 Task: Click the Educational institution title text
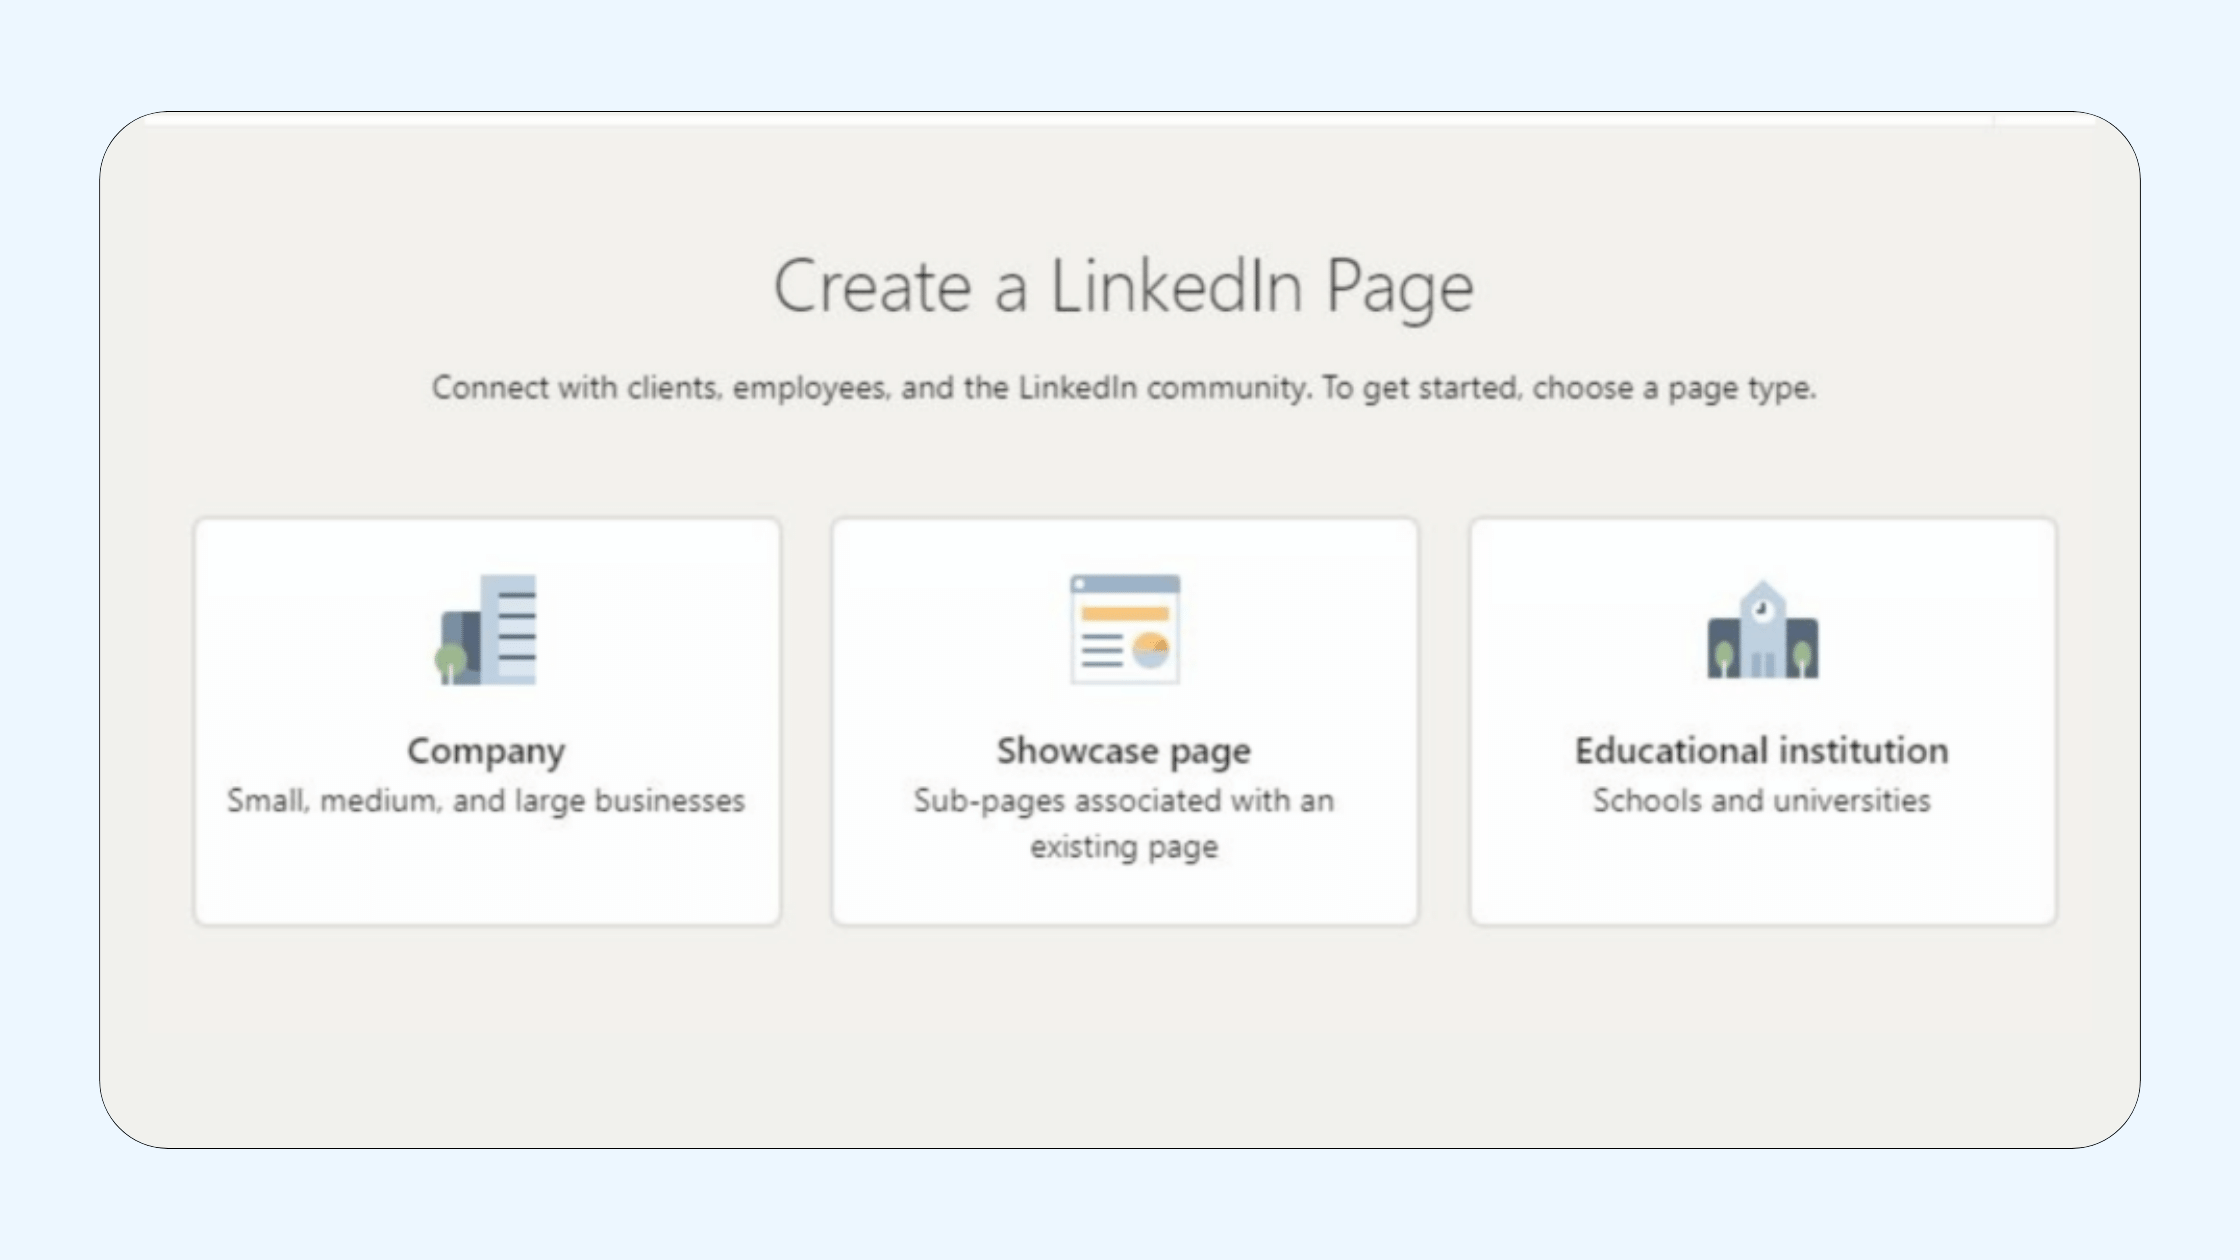1761,751
